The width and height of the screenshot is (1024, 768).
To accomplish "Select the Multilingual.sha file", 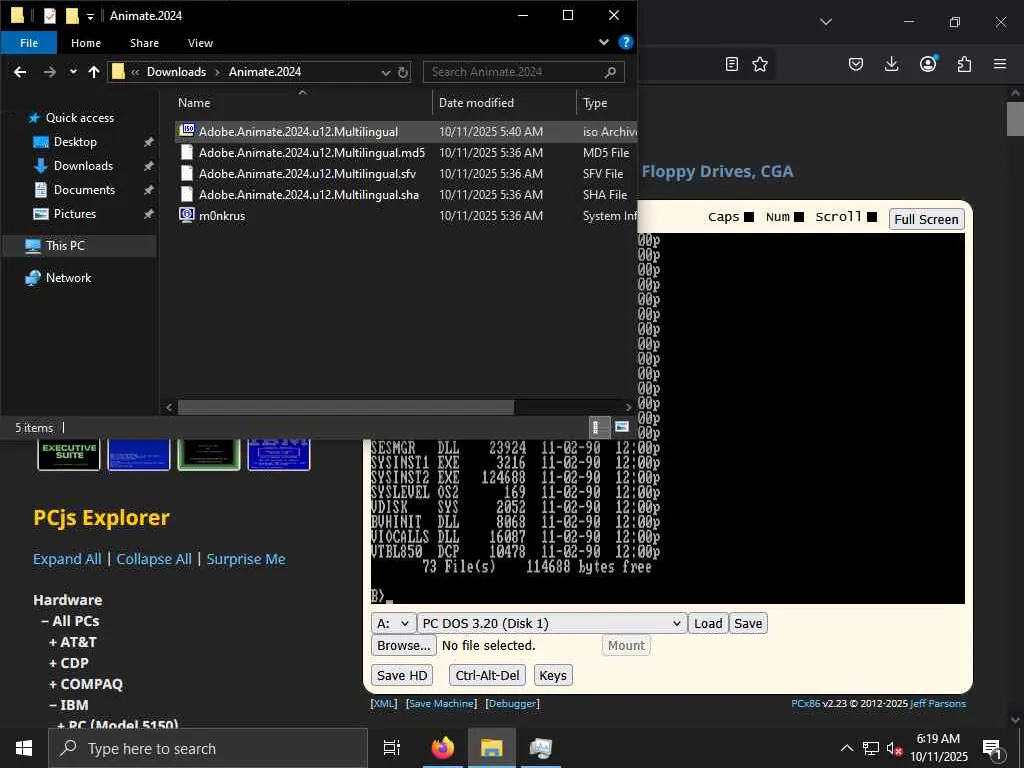I will coord(308,195).
